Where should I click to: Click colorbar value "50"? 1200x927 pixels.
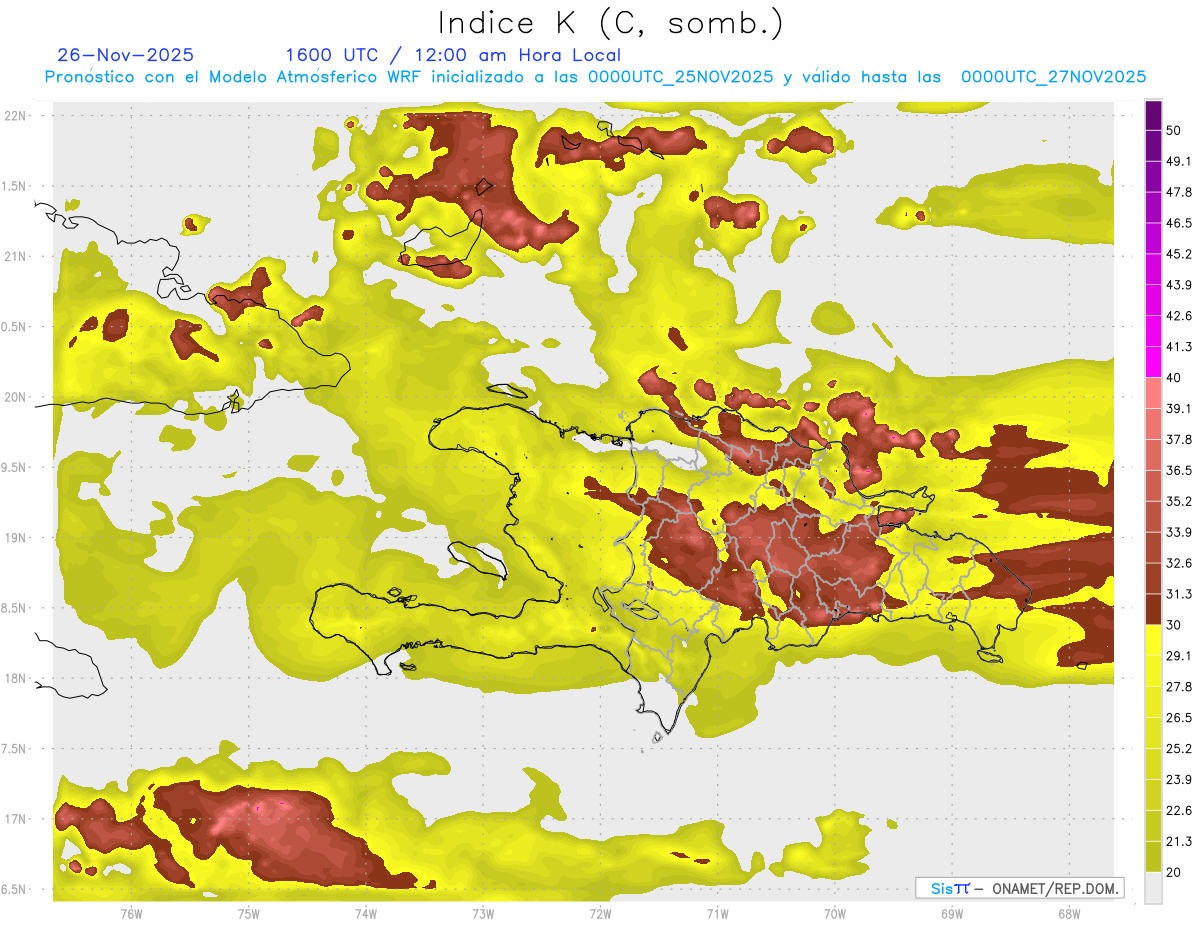[1175, 131]
